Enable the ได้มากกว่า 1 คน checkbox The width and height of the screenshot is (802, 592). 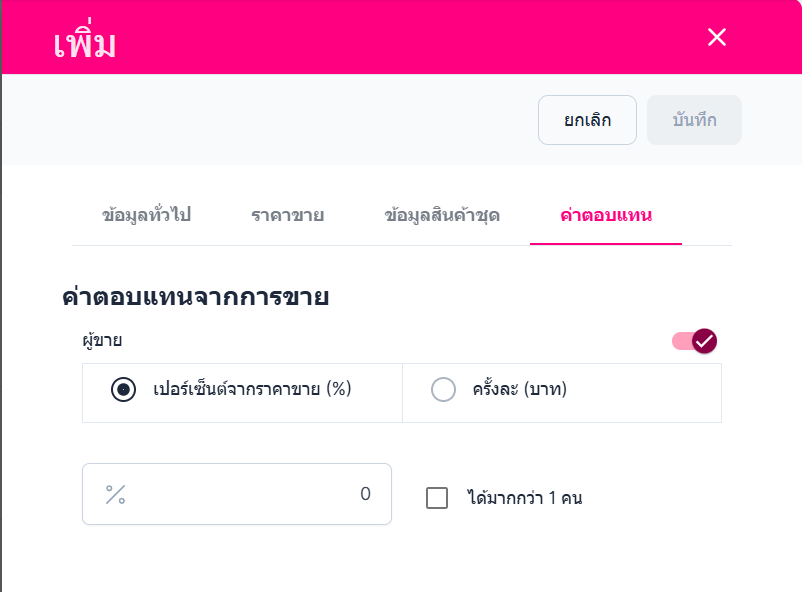click(437, 498)
